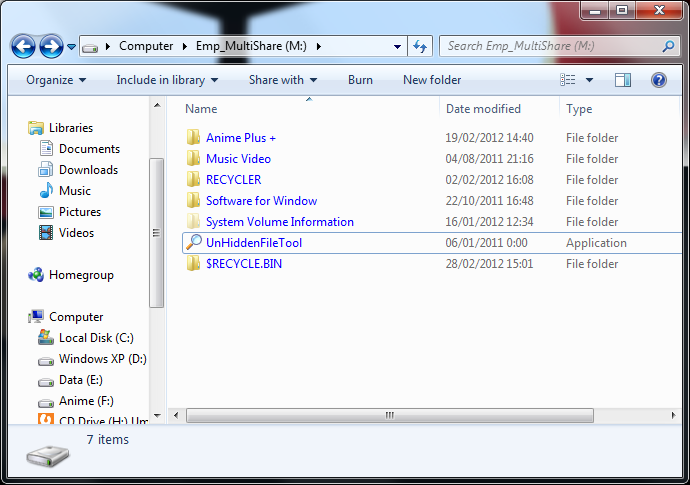The width and height of the screenshot is (690, 485).
Task: Open Pictures library
Action: coord(80,212)
